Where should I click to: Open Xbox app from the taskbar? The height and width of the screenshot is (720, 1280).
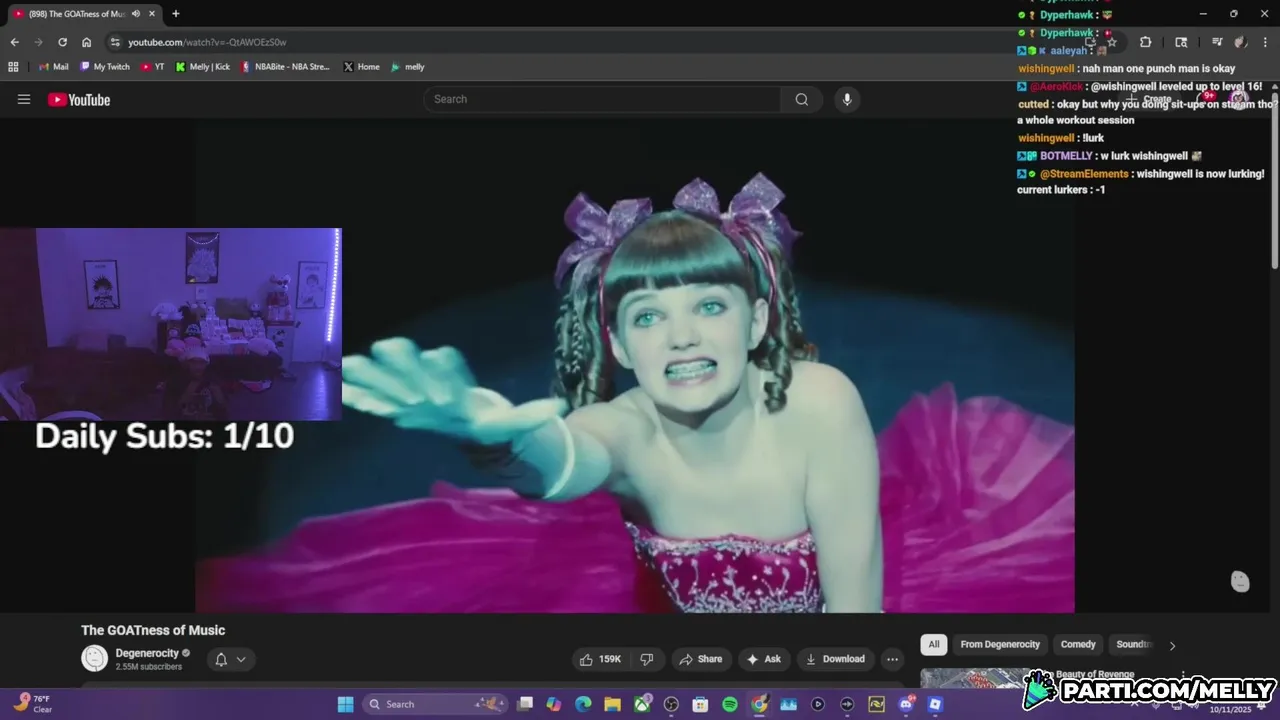click(642, 704)
